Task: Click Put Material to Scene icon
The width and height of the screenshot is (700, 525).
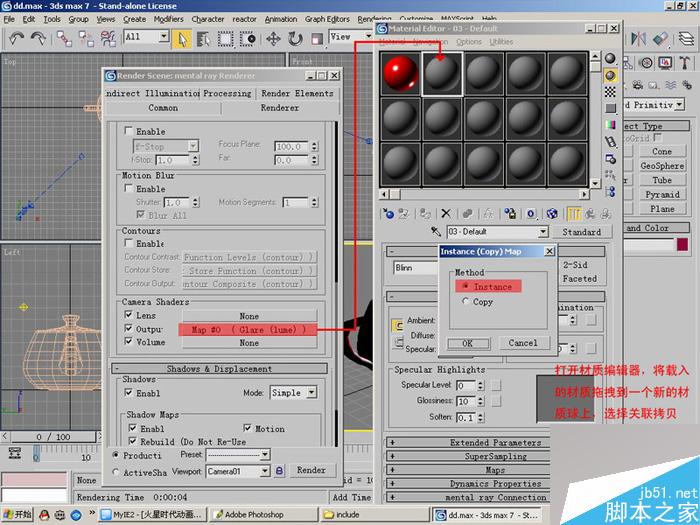Action: [x=404, y=214]
